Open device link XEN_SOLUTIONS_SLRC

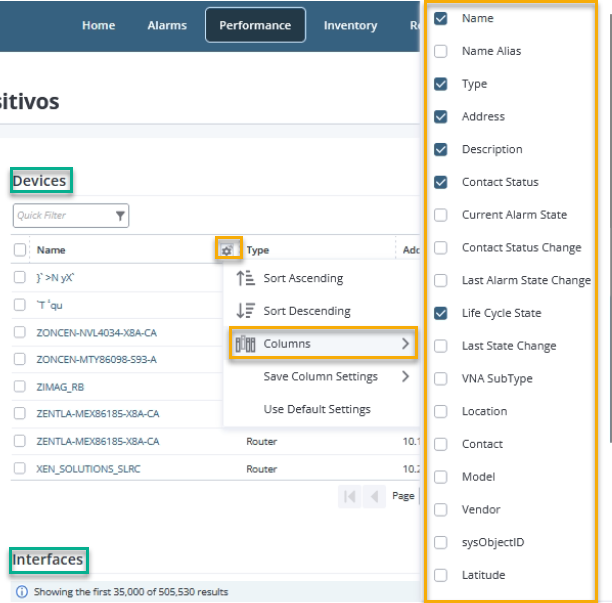[88, 469]
